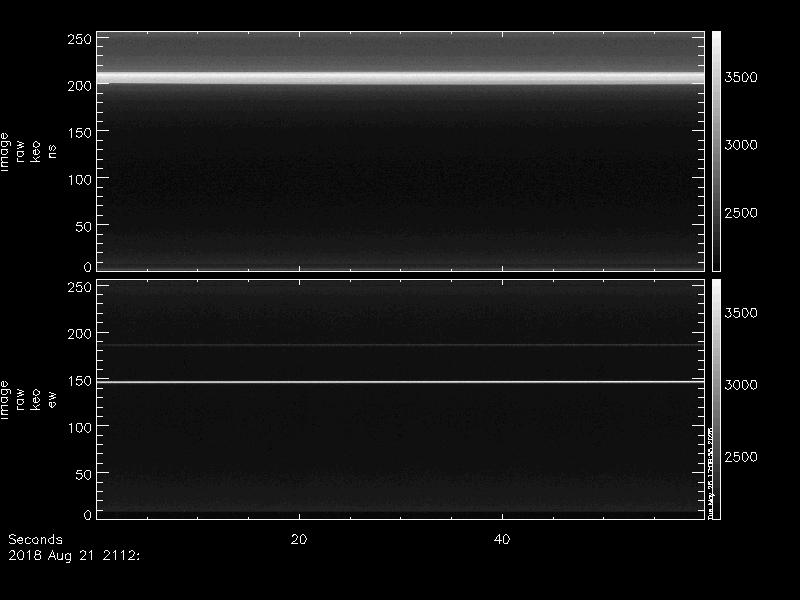Click '100' on the ns keogram y-axis
800x600 pixels.
pyautogui.click(x=80, y=180)
